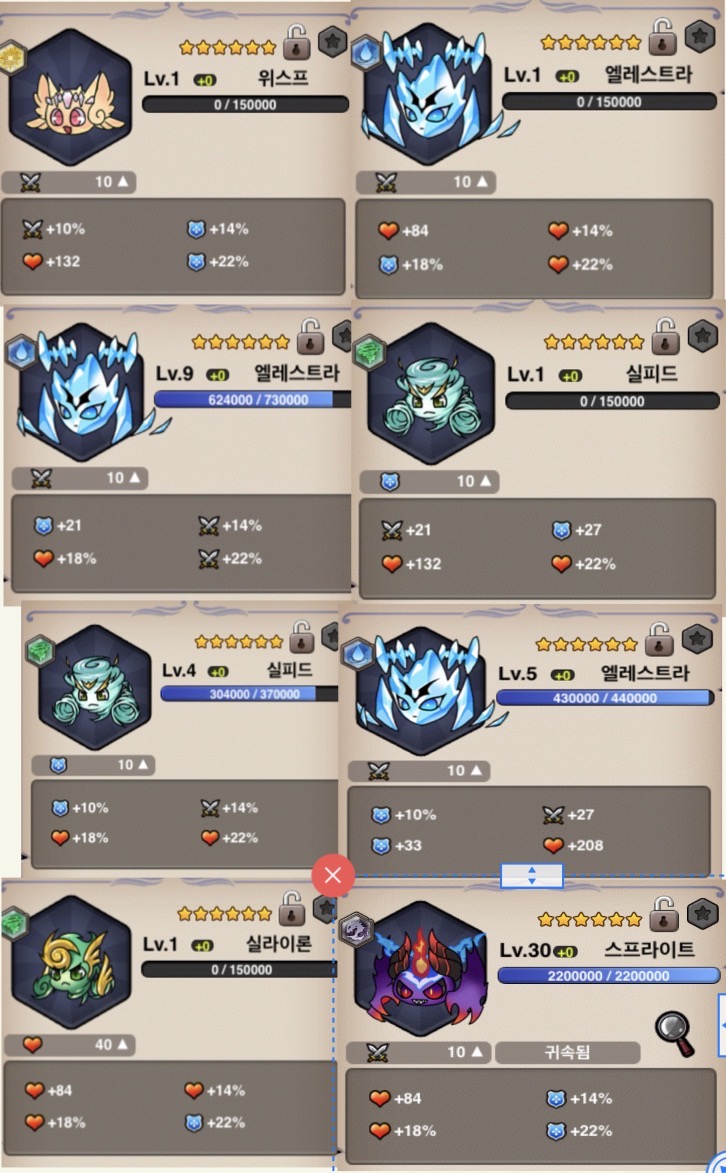Expand 10 arrow on Lv.9 엘레스트라 card

click(x=135, y=477)
